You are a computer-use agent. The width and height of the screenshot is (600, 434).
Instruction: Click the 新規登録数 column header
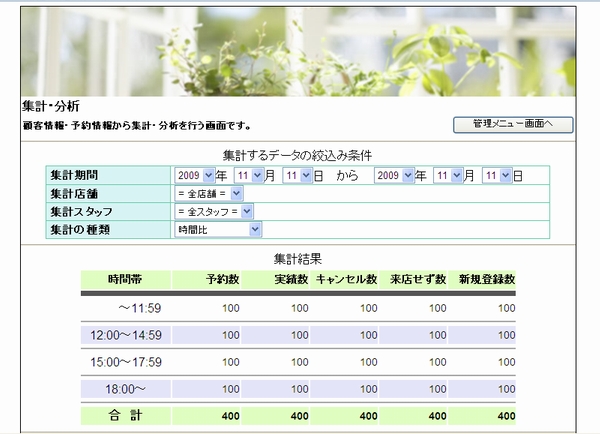pyautogui.click(x=486, y=279)
